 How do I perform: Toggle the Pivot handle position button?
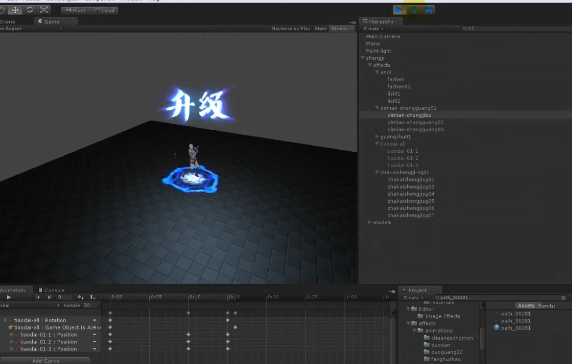[x=75, y=11]
